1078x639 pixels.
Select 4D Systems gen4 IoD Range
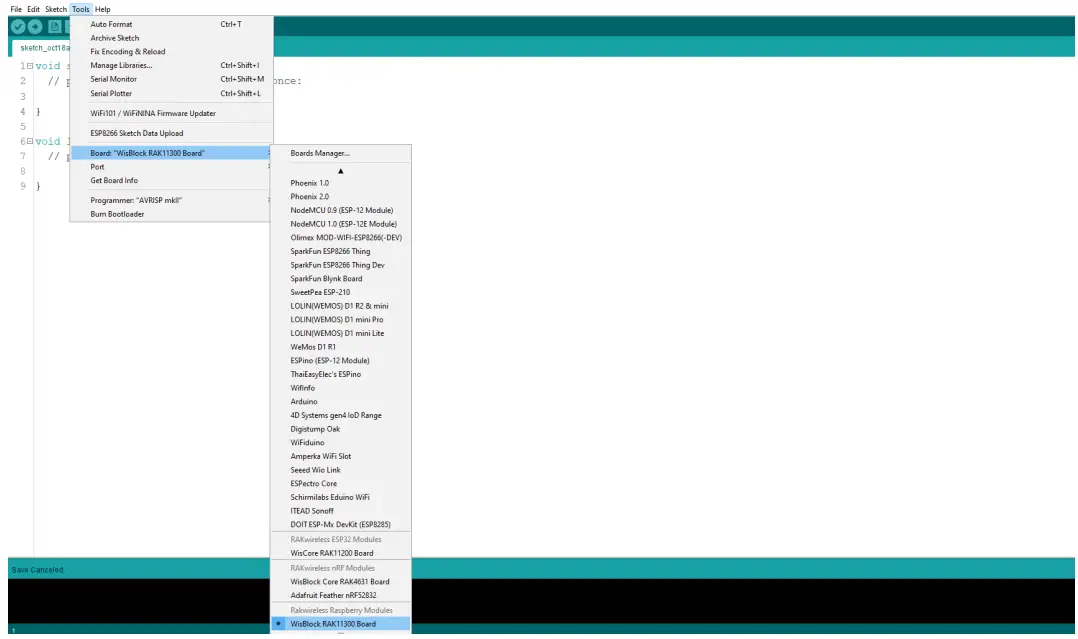pos(341,415)
